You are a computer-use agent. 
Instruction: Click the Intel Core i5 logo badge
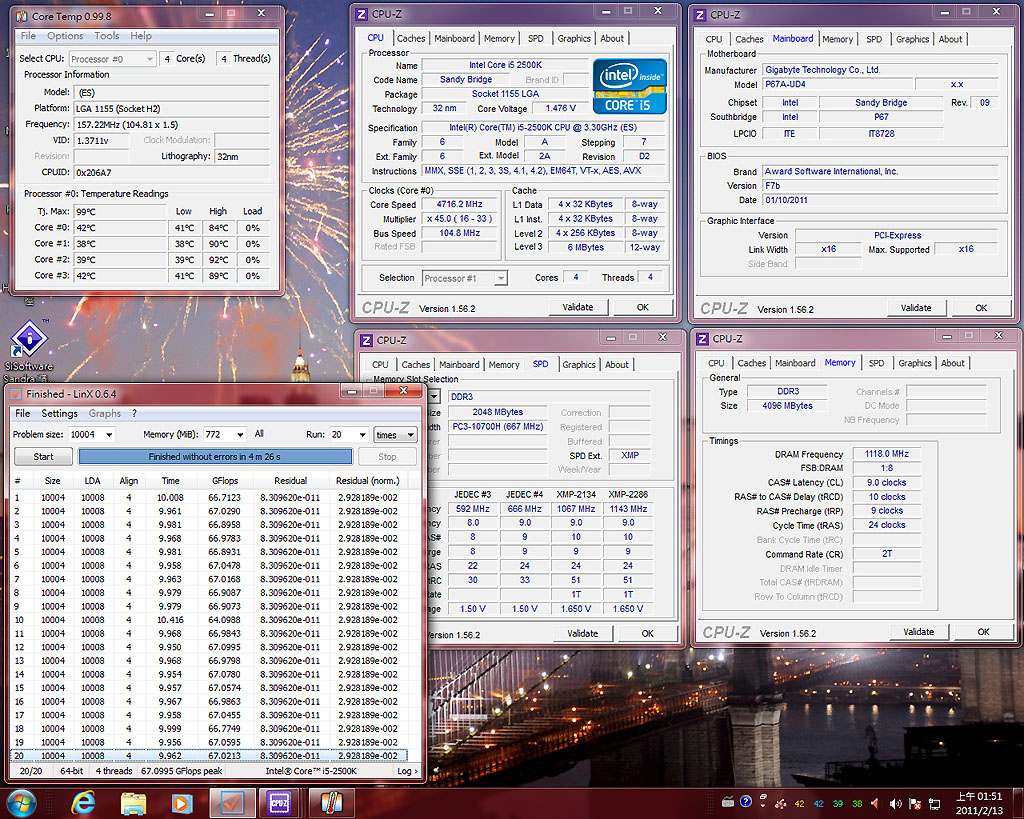pos(630,87)
